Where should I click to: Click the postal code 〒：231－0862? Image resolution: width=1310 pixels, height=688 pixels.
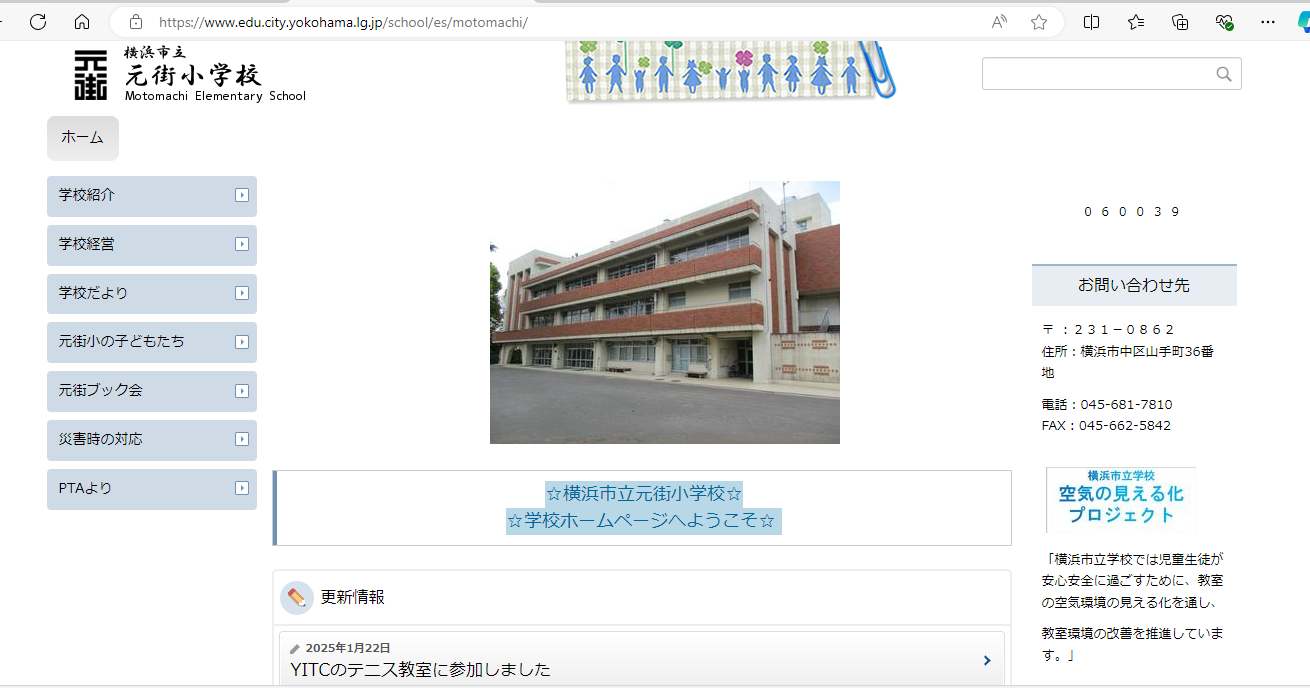(x=1108, y=330)
